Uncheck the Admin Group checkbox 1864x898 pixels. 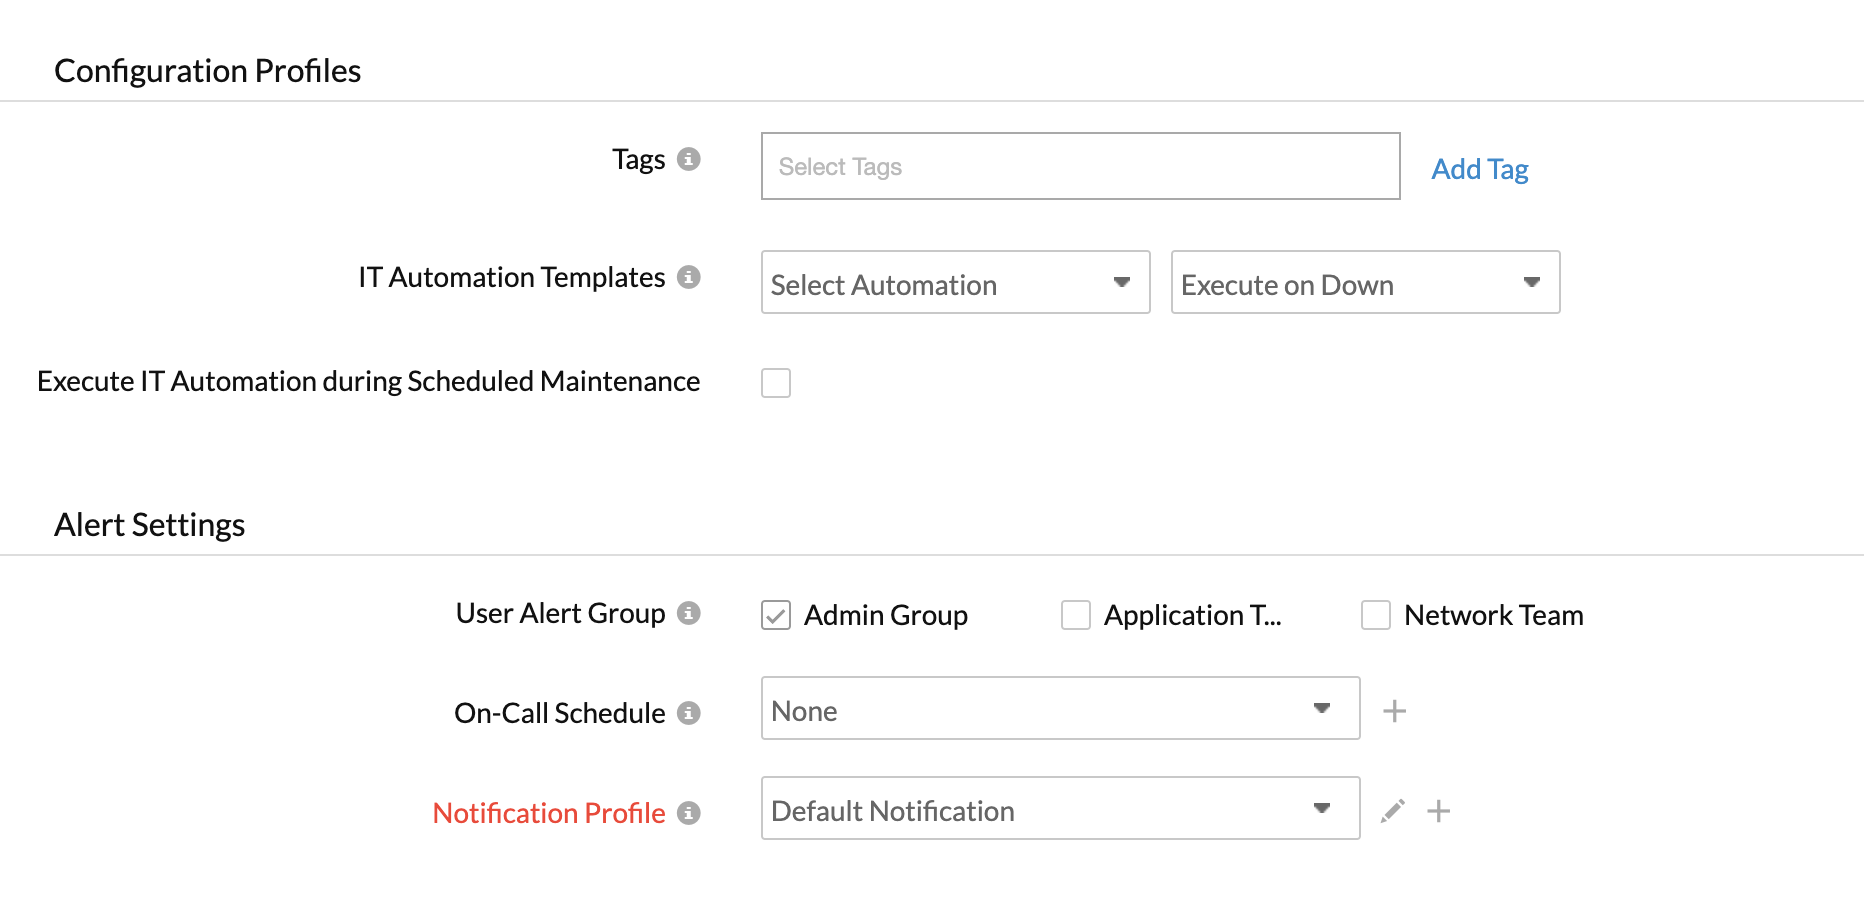tap(776, 615)
